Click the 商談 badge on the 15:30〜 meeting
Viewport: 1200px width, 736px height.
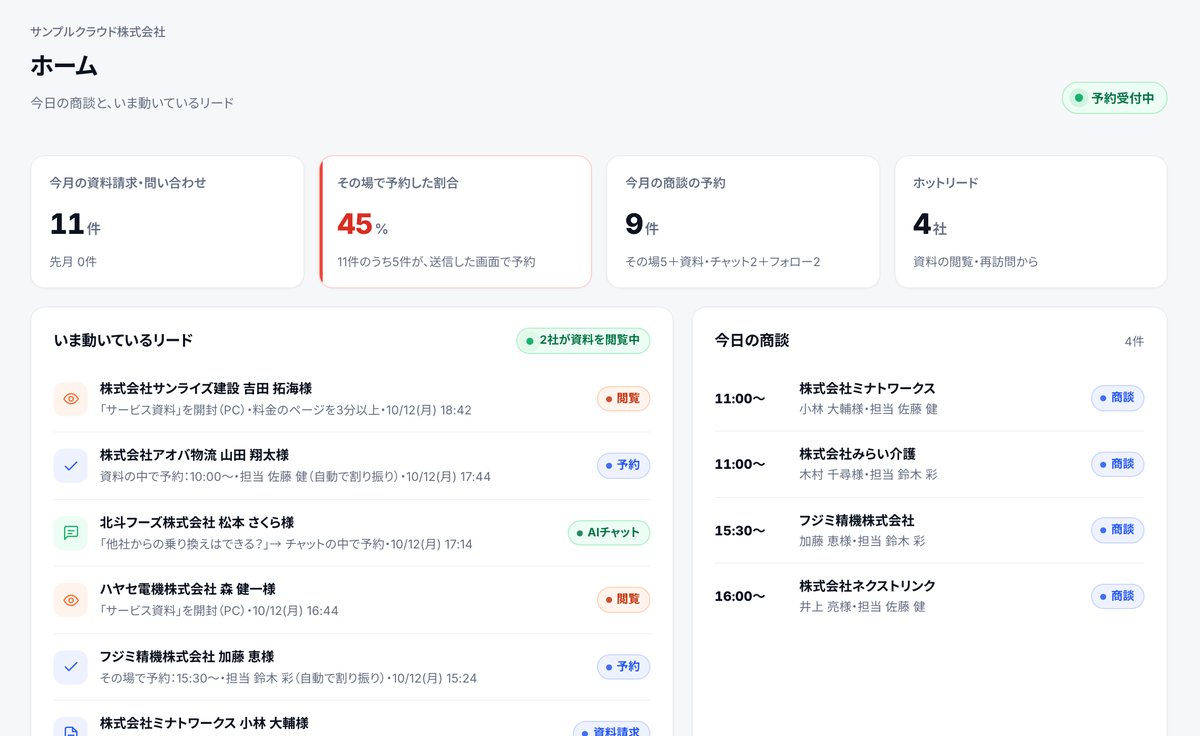1117,530
